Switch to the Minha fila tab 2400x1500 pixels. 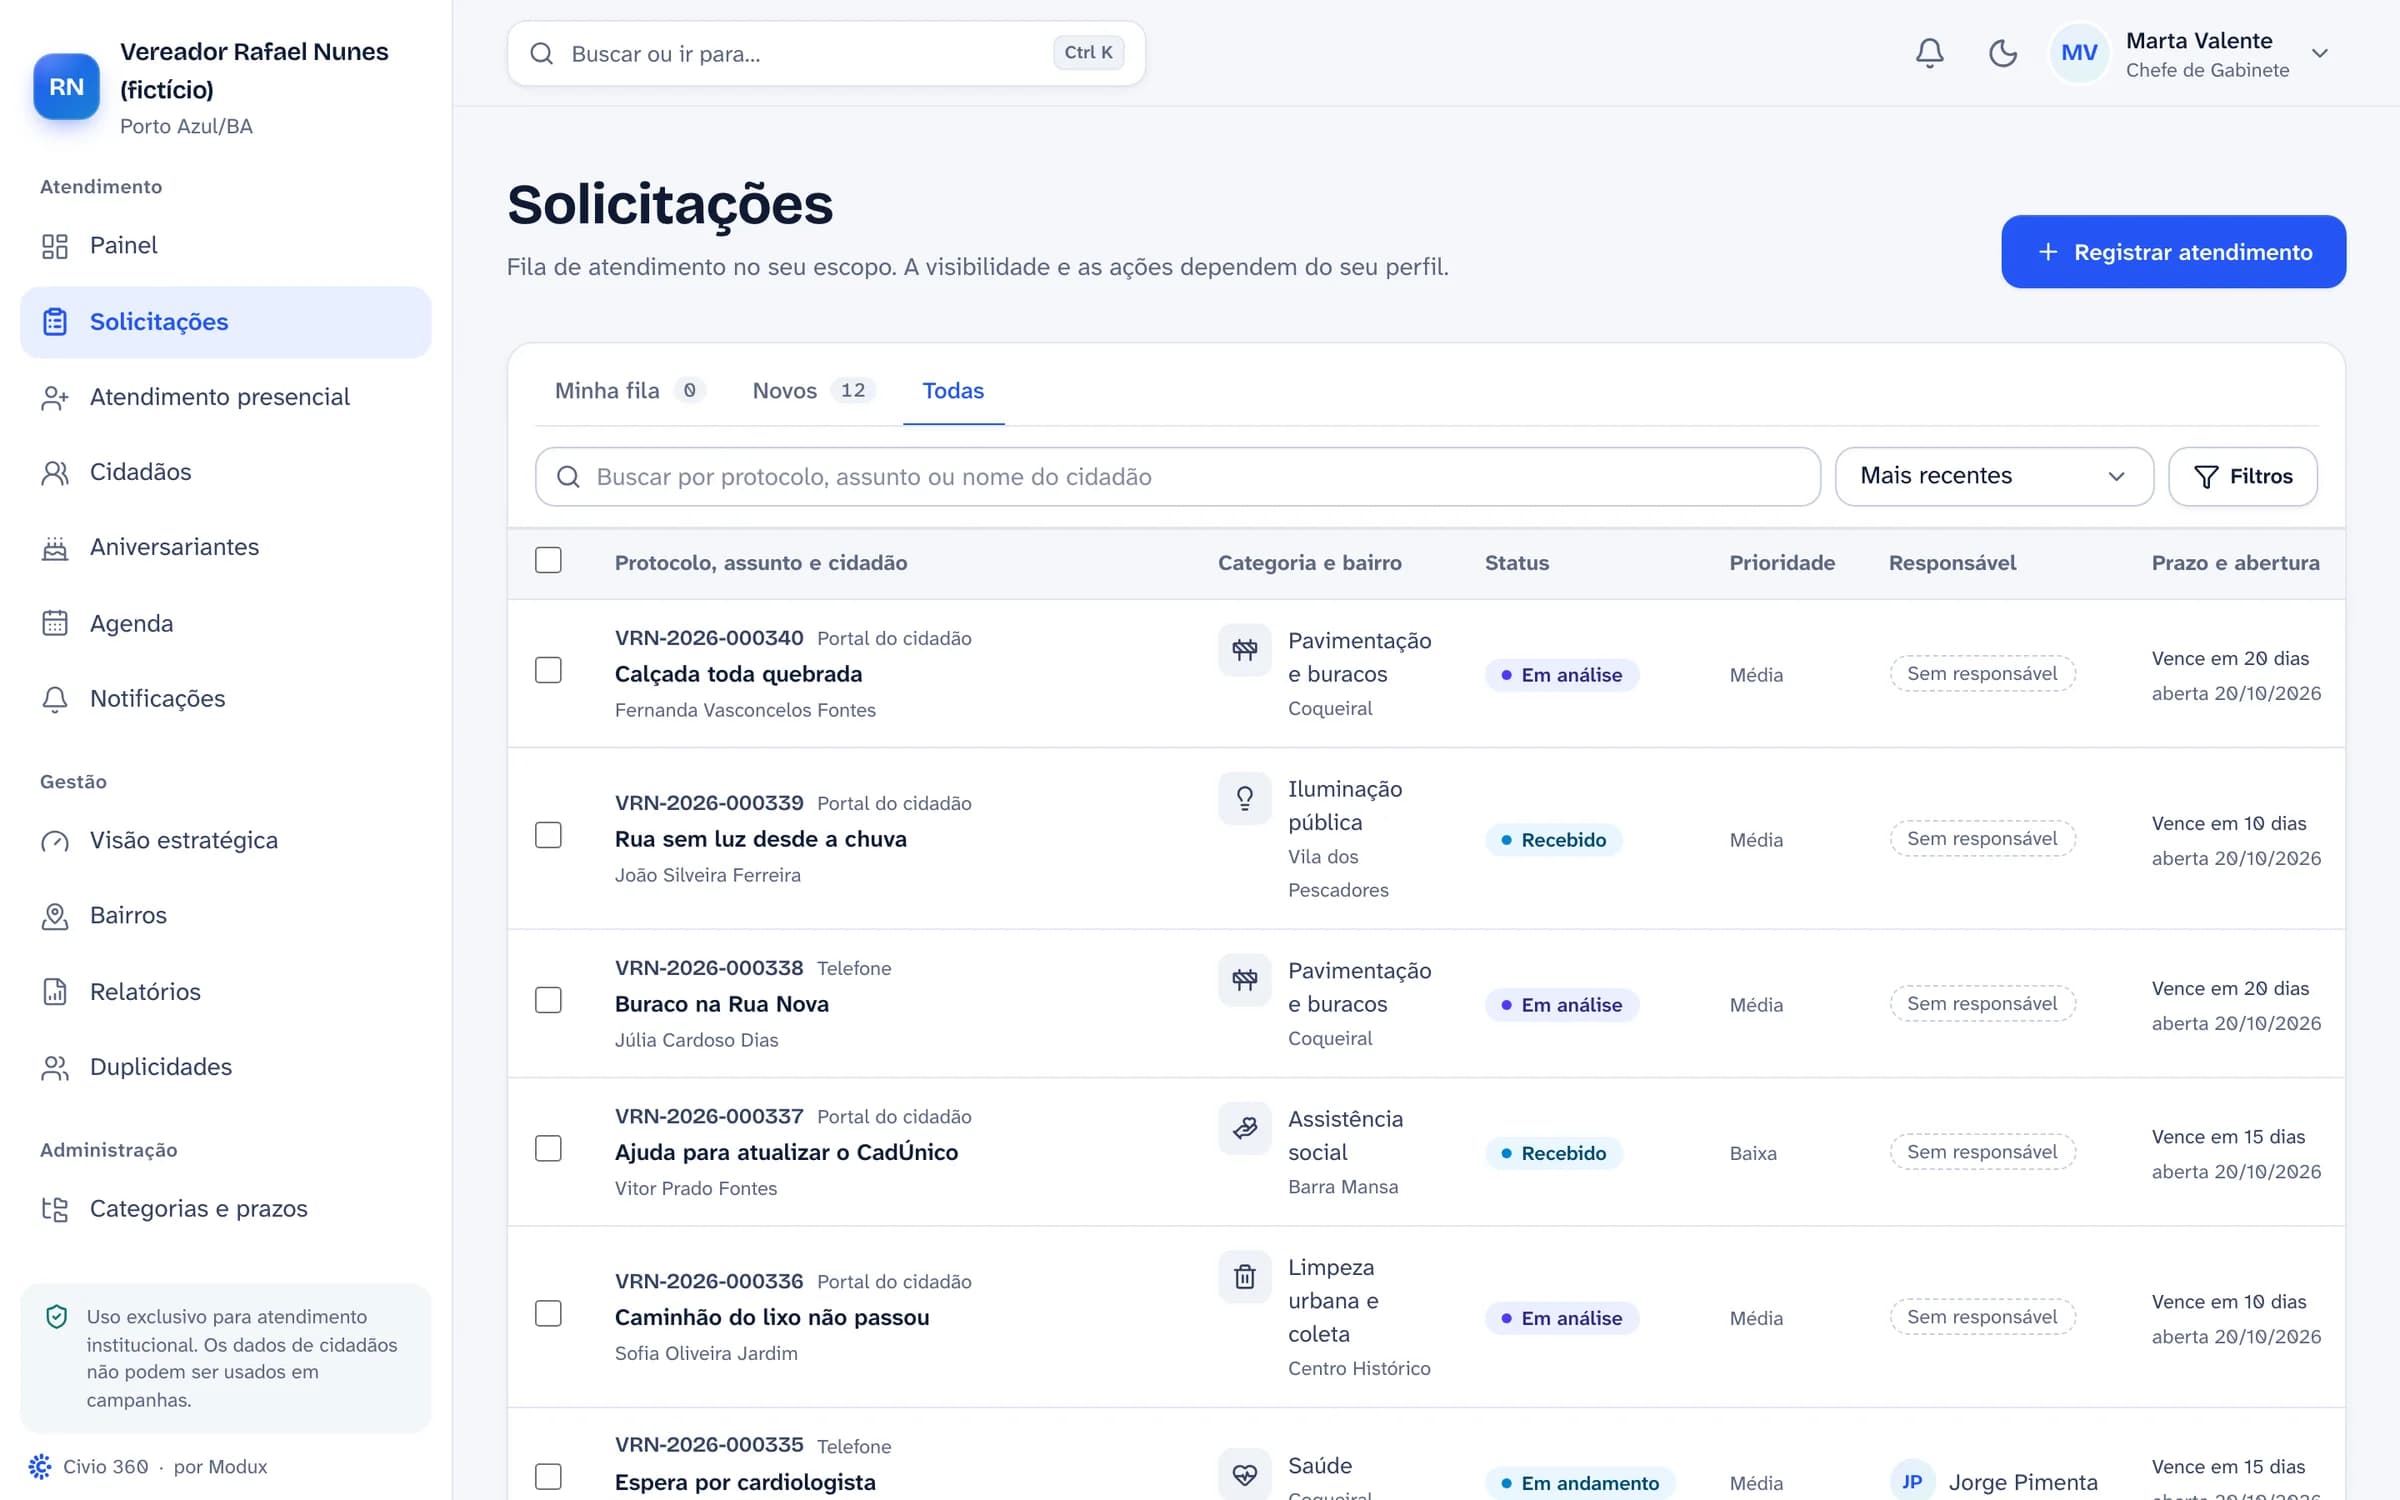[x=630, y=391]
